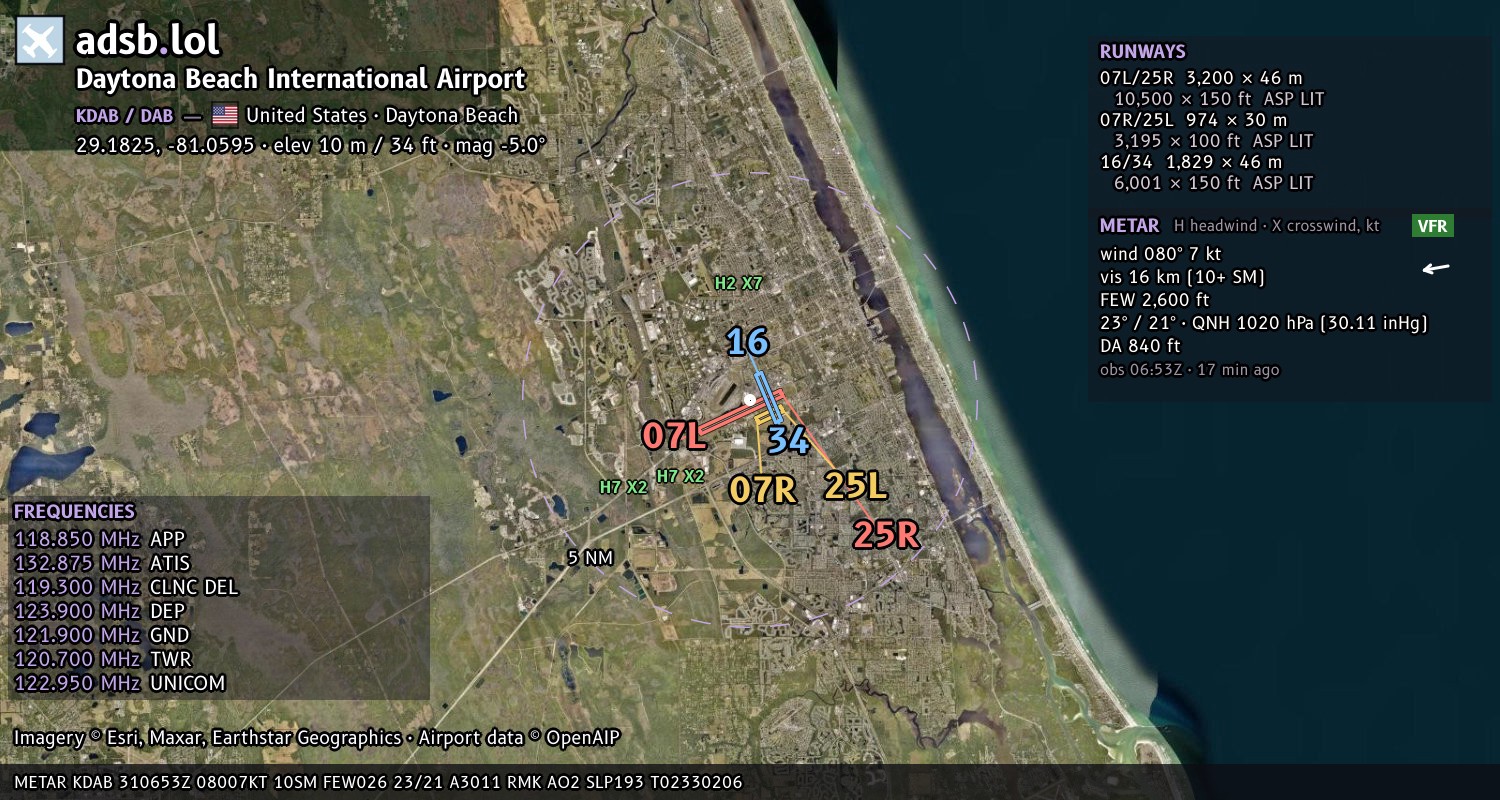Click the raw METAR KDAB string at bottom
The height and width of the screenshot is (800, 1500).
379,782
